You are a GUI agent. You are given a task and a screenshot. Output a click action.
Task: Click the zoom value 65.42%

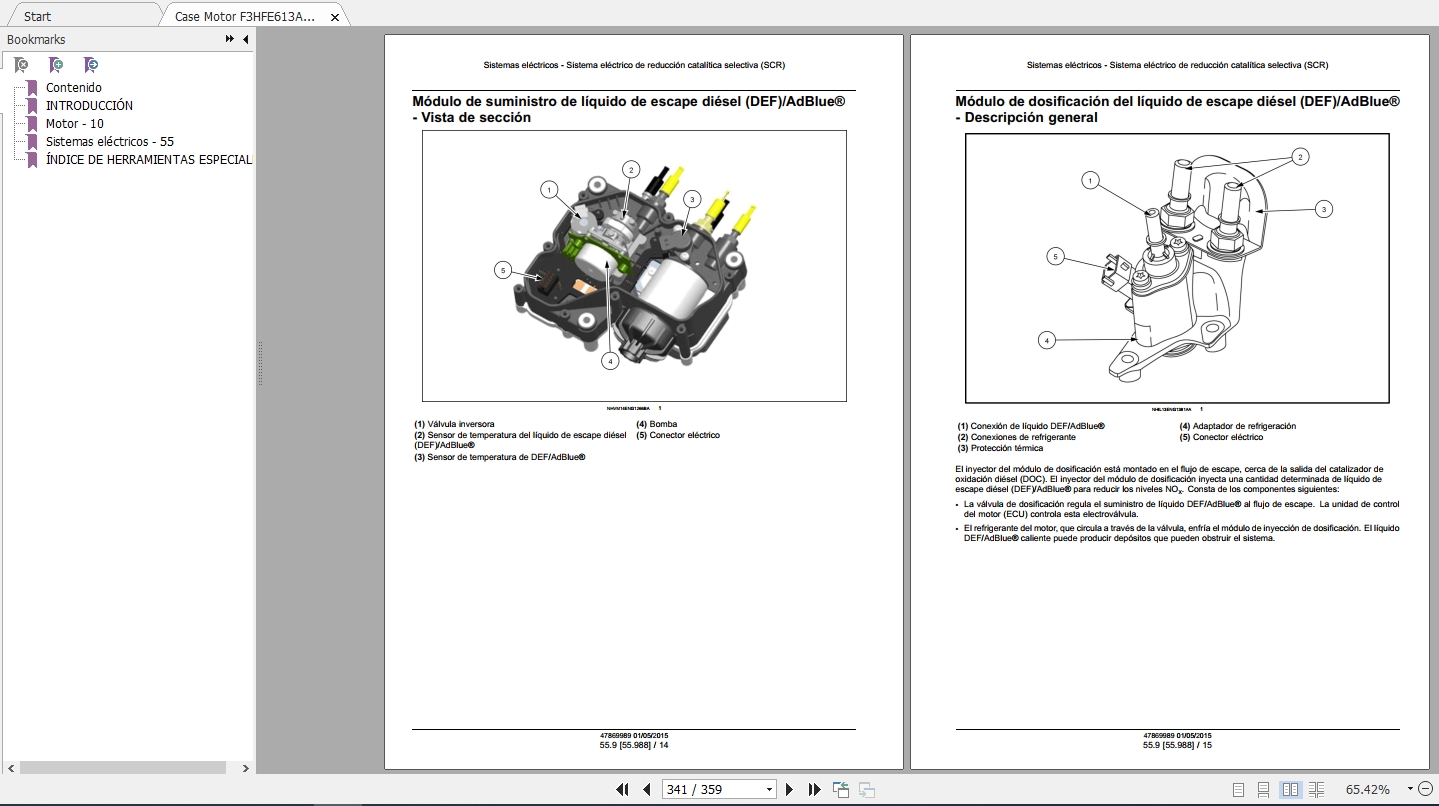(1367, 790)
